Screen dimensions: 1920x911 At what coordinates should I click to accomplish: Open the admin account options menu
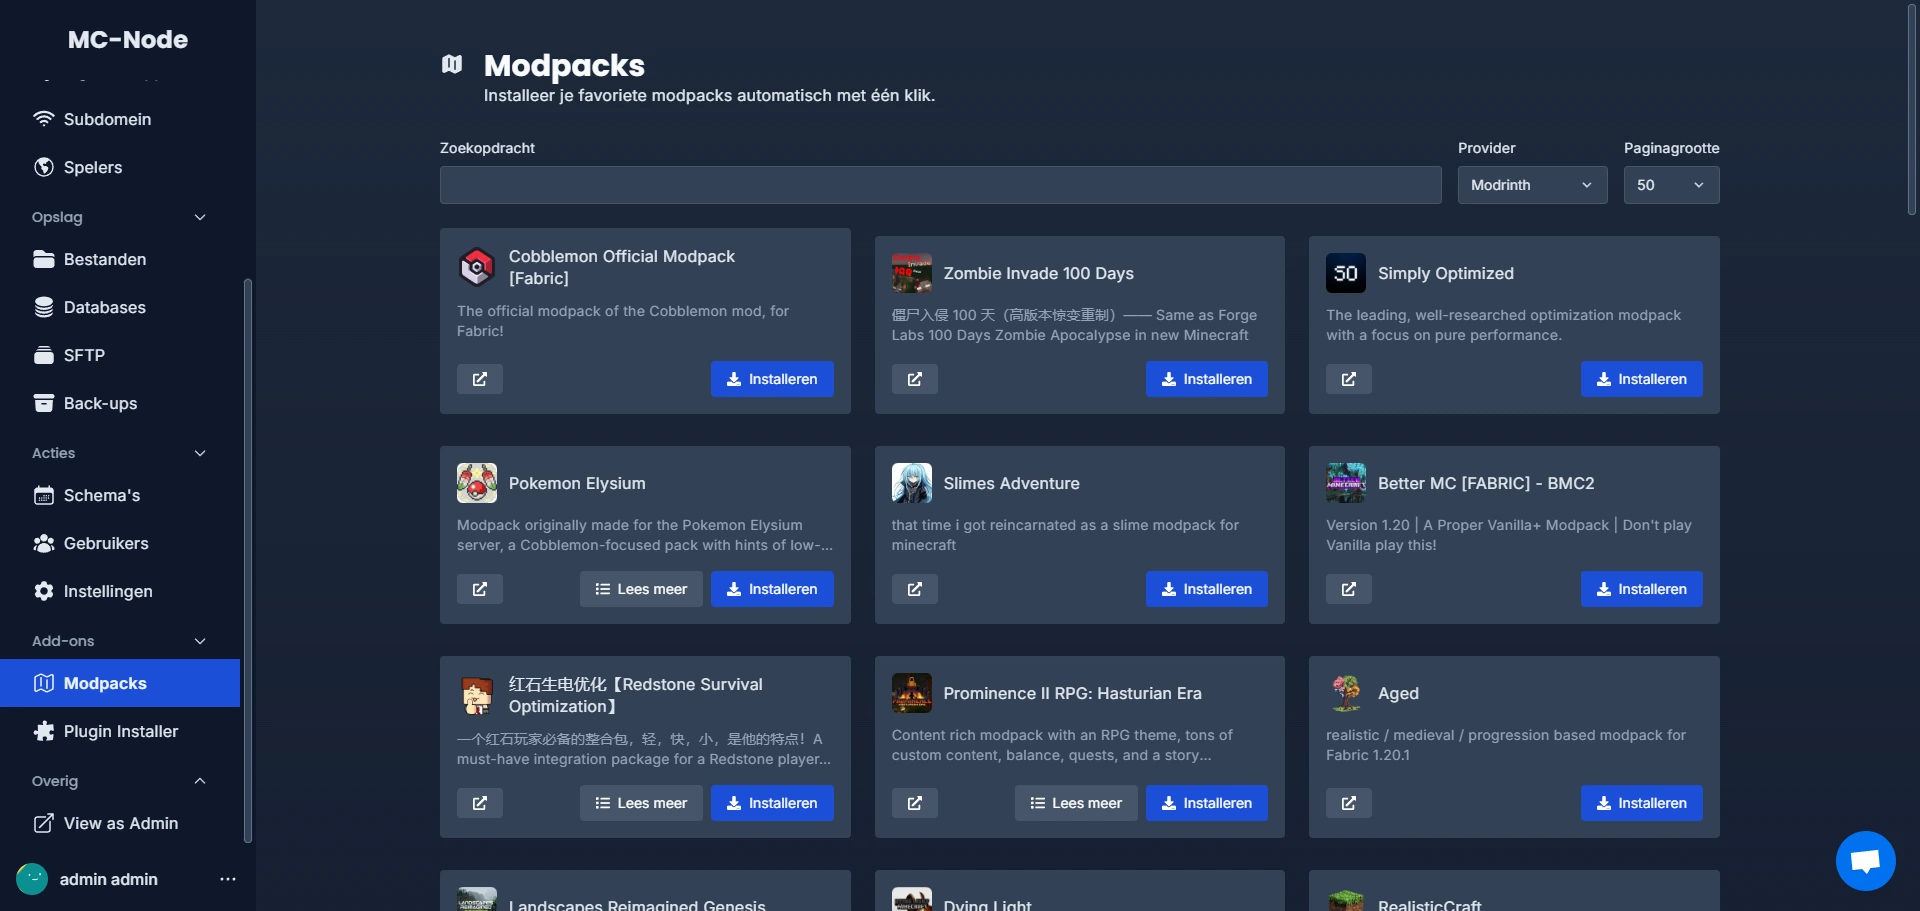pyautogui.click(x=227, y=879)
